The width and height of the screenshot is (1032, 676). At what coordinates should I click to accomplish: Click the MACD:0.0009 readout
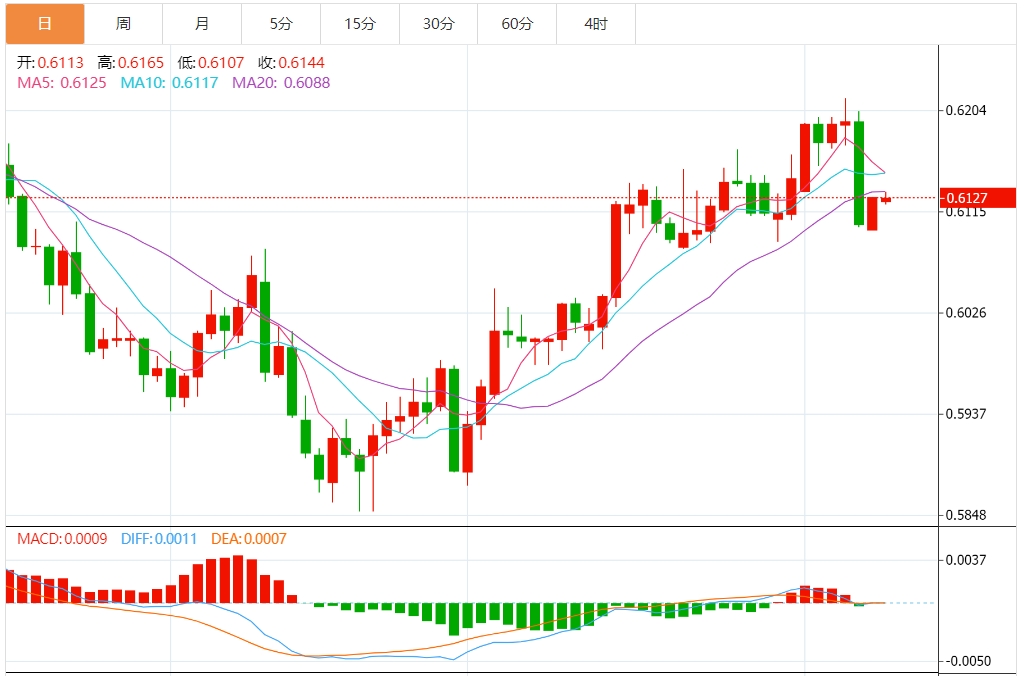[x=62, y=538]
